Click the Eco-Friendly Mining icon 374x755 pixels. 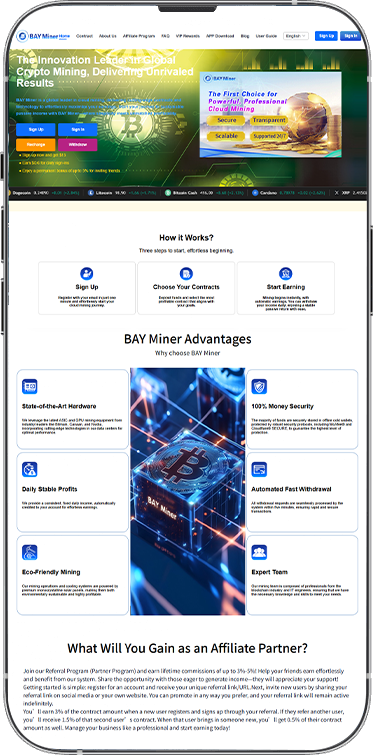[30, 552]
